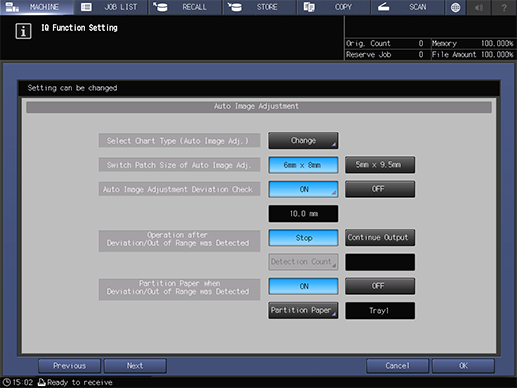The image size is (517, 388).
Task: Go to the Previous settings page
Action: coord(69,366)
